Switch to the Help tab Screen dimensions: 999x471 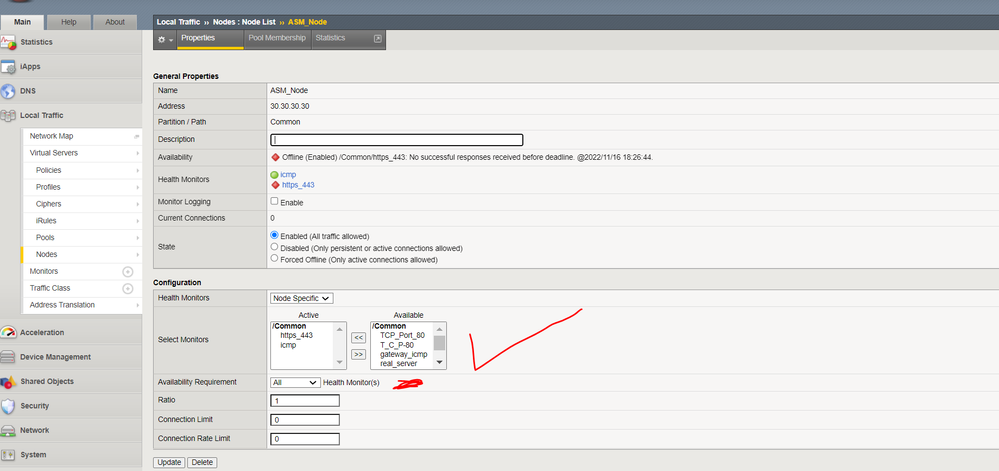[69, 21]
